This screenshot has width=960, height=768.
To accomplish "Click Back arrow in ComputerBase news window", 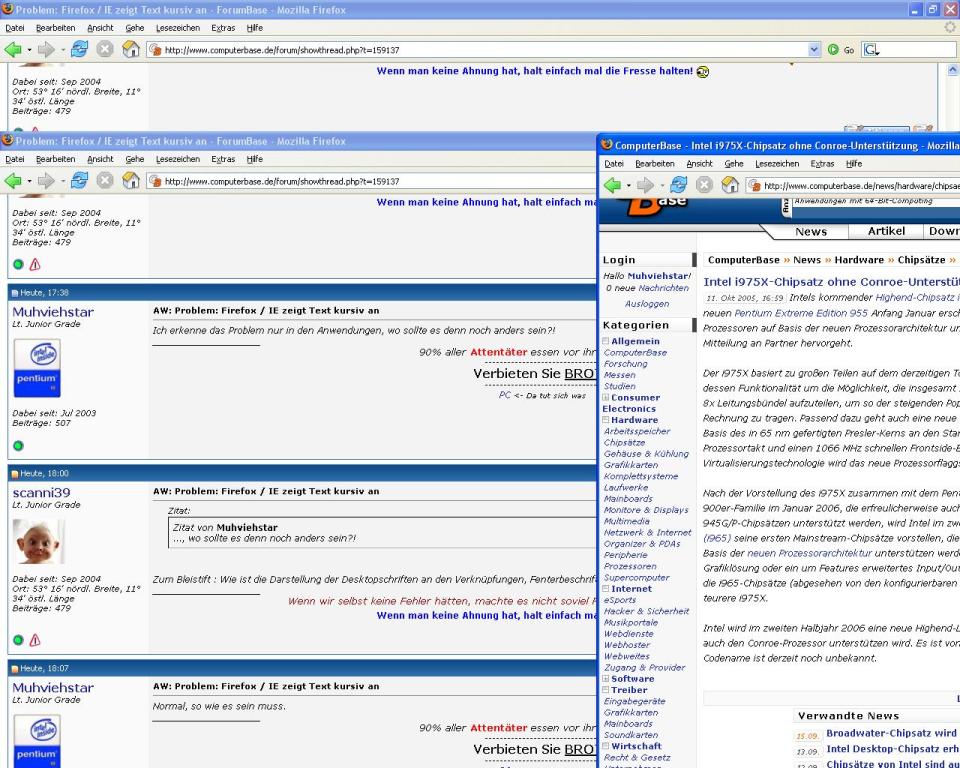I will coord(612,185).
